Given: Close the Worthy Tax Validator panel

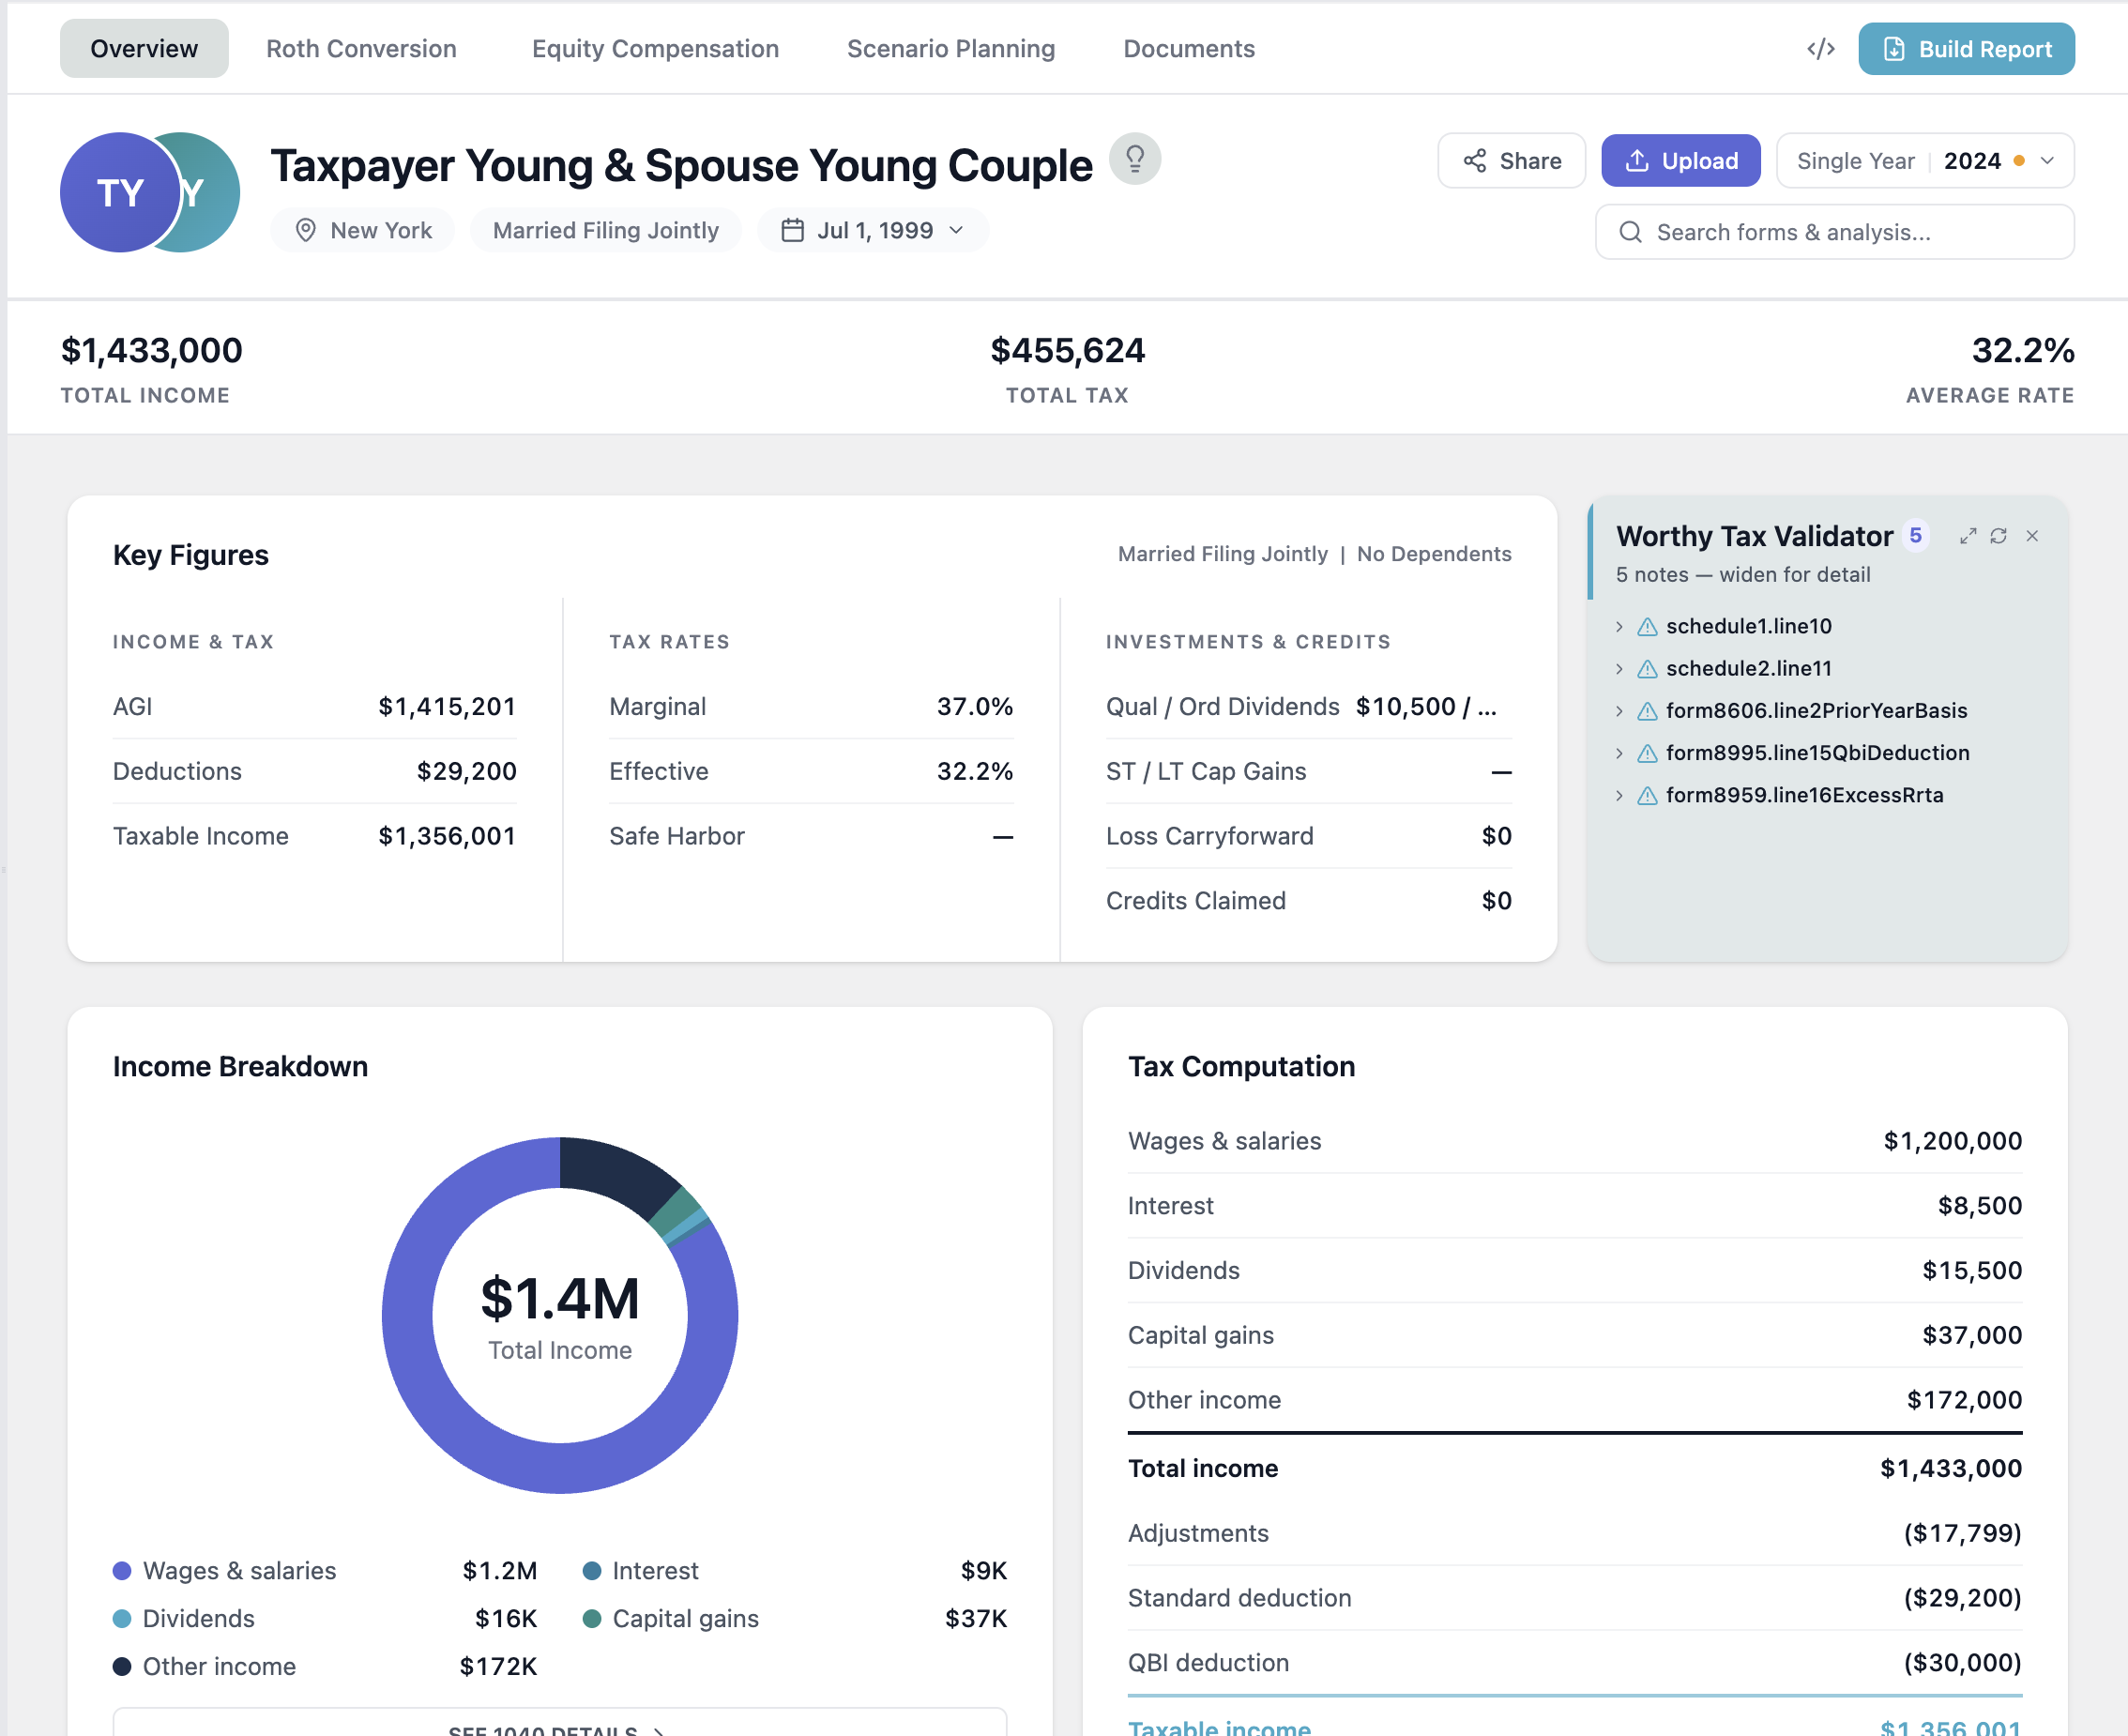Looking at the screenshot, I should tap(2032, 536).
